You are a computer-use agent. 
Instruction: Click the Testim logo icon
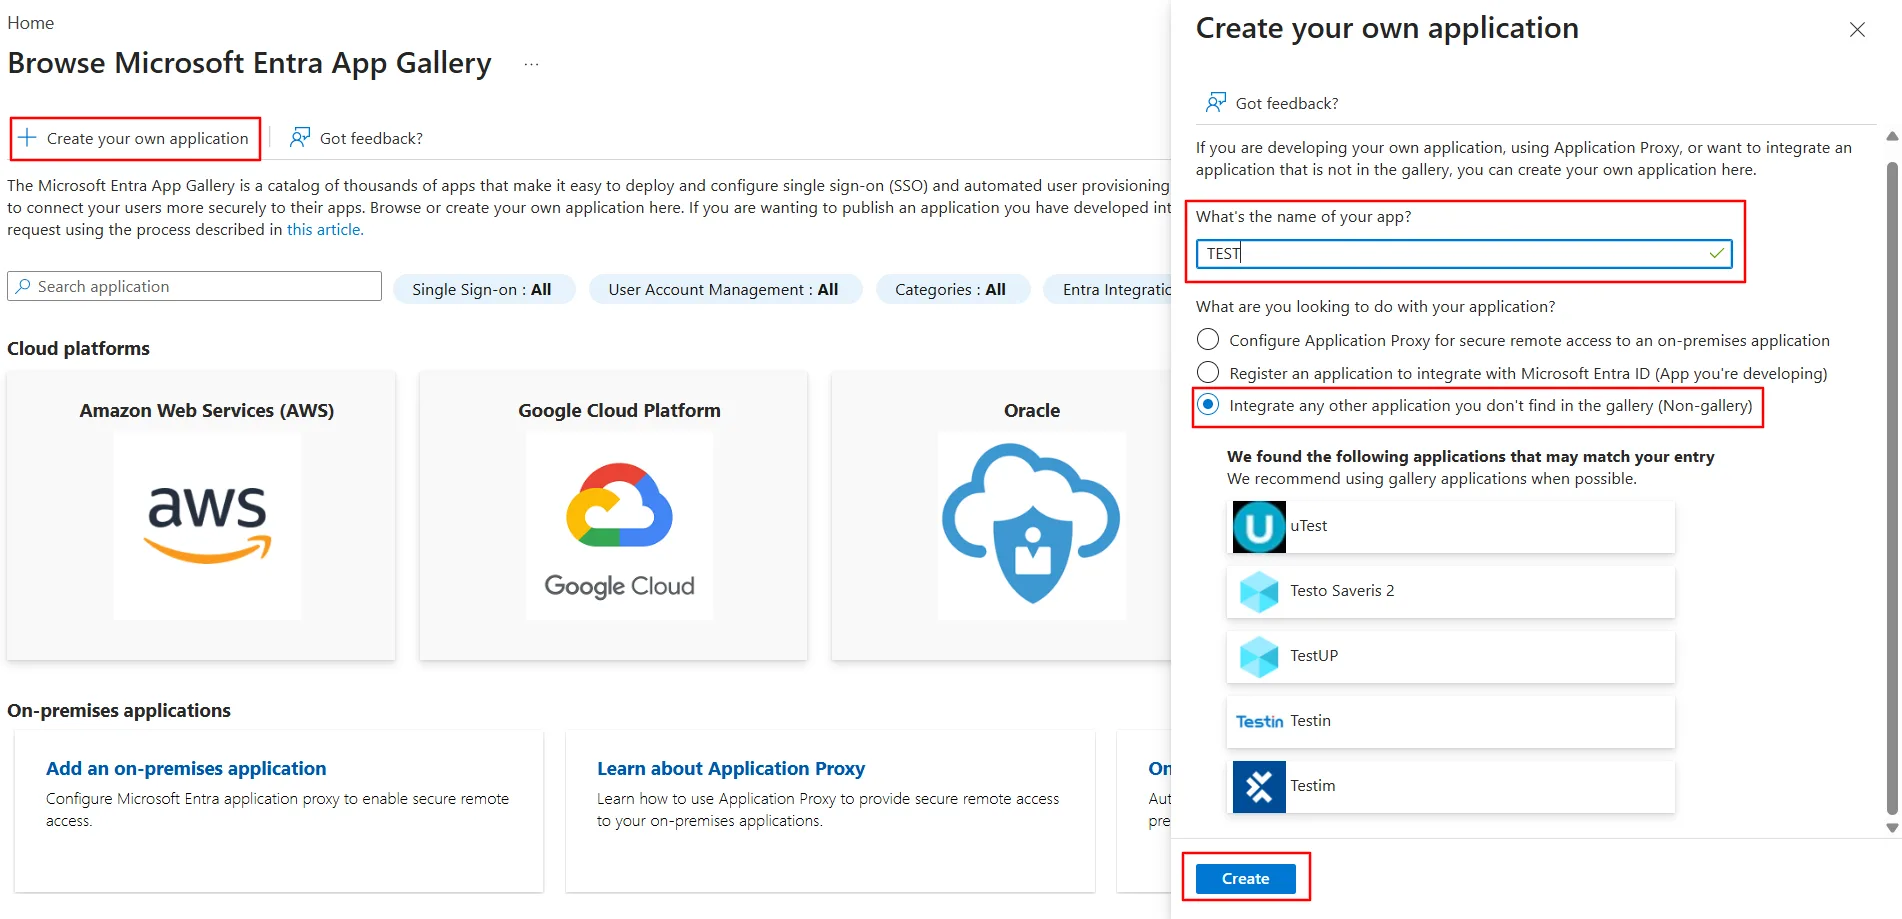(x=1259, y=787)
